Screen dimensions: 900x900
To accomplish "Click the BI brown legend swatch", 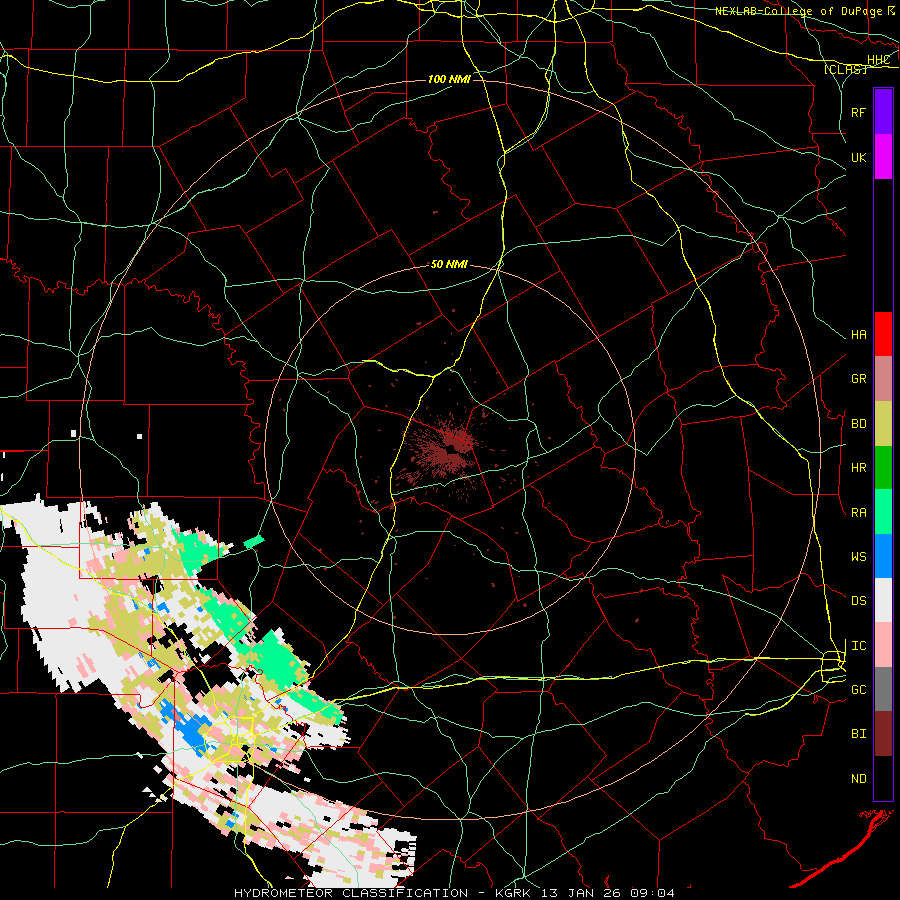I will 883,734.
